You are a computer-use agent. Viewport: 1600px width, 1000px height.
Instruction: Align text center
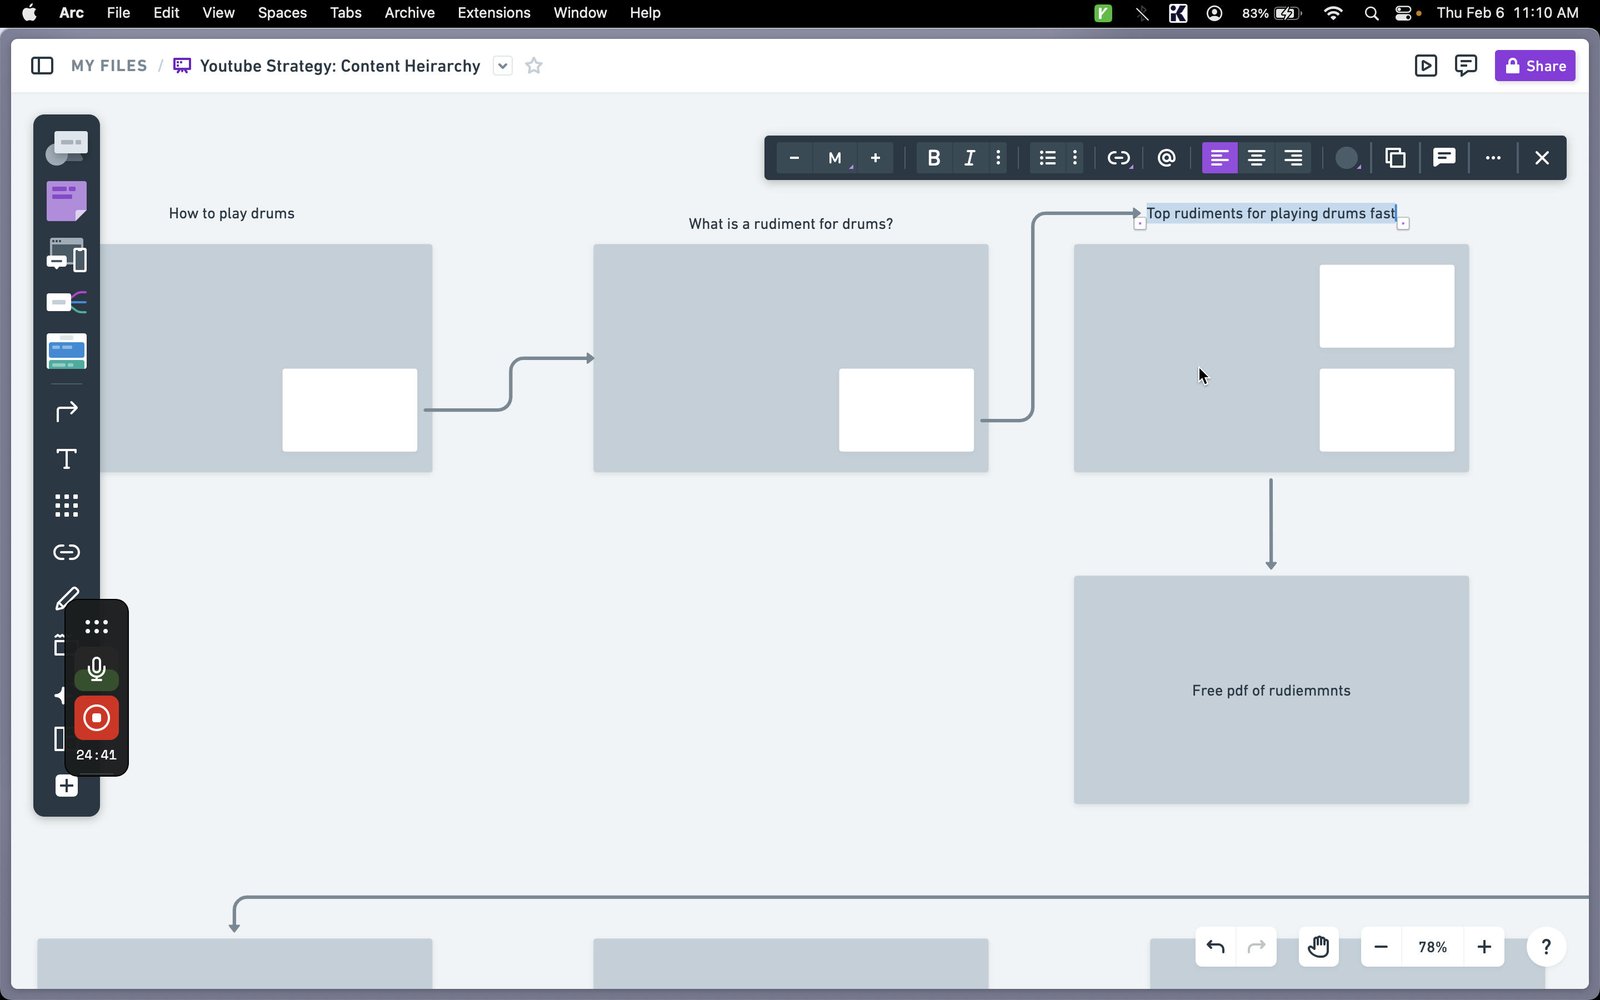click(1256, 158)
